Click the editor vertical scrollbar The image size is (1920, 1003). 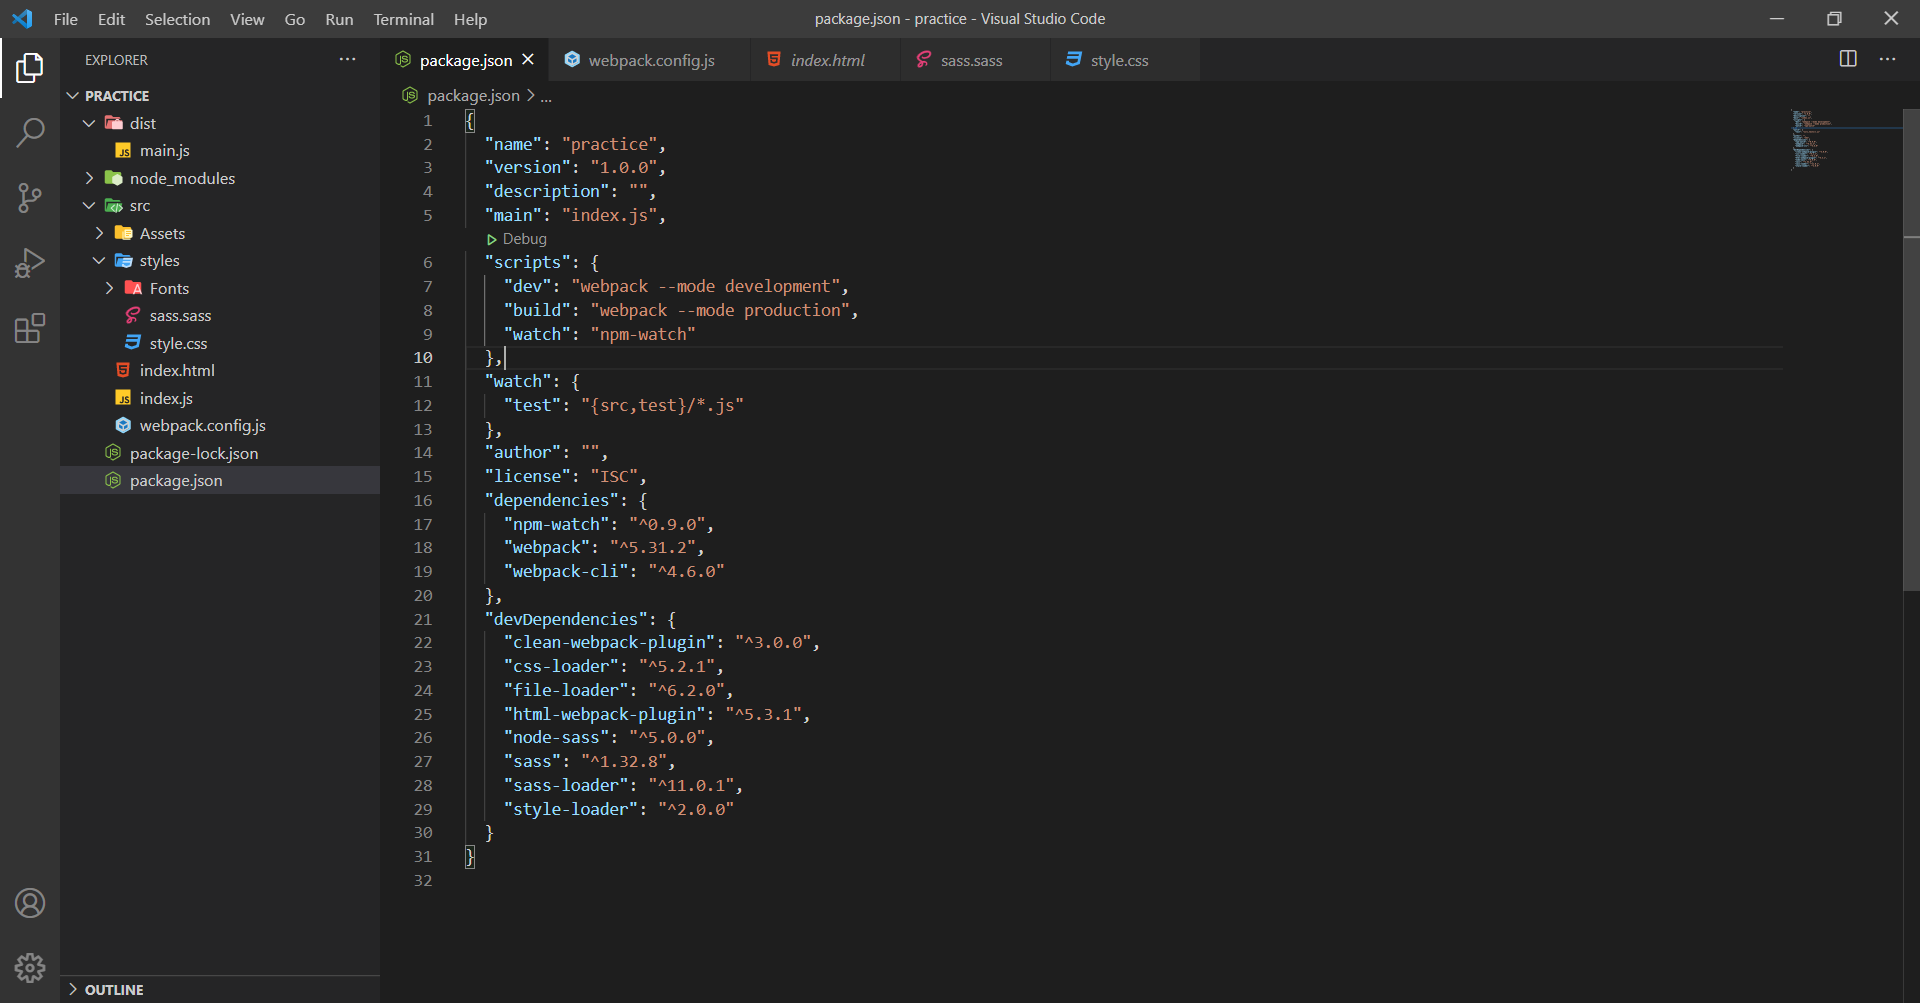(x=1911, y=350)
